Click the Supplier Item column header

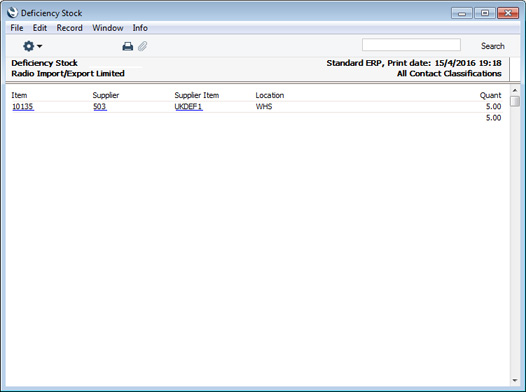tap(197, 95)
